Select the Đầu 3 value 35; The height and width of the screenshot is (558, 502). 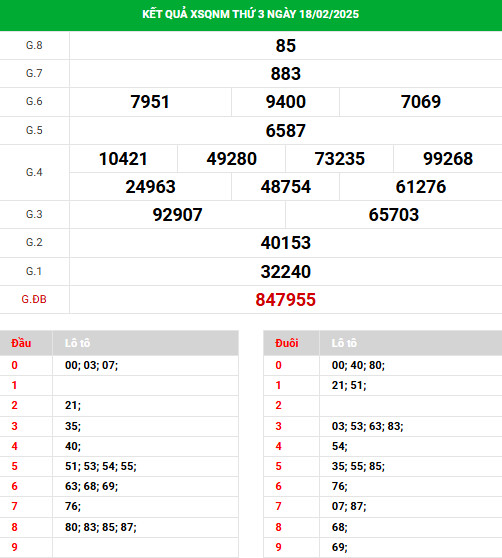pyautogui.click(x=73, y=426)
